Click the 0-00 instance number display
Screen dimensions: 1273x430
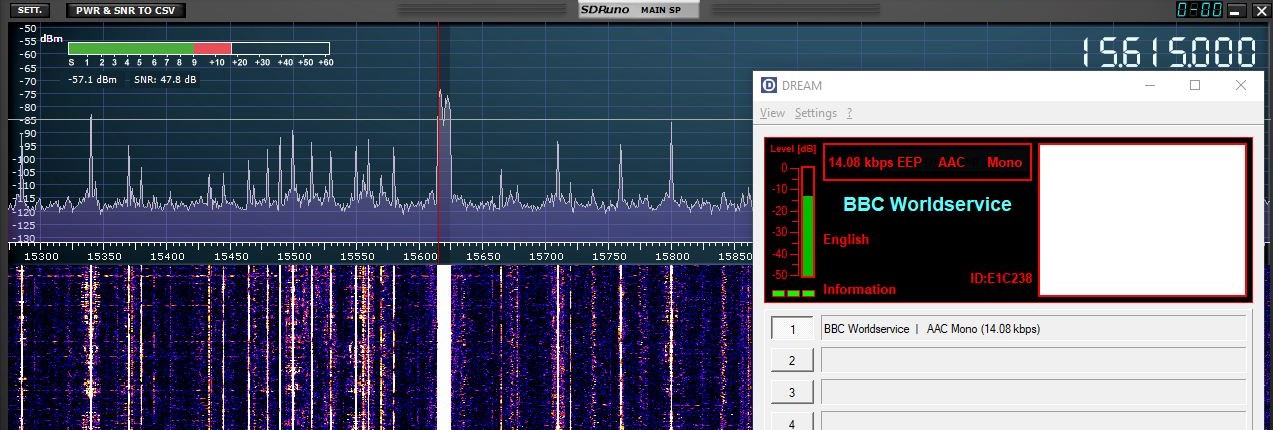coord(1199,10)
